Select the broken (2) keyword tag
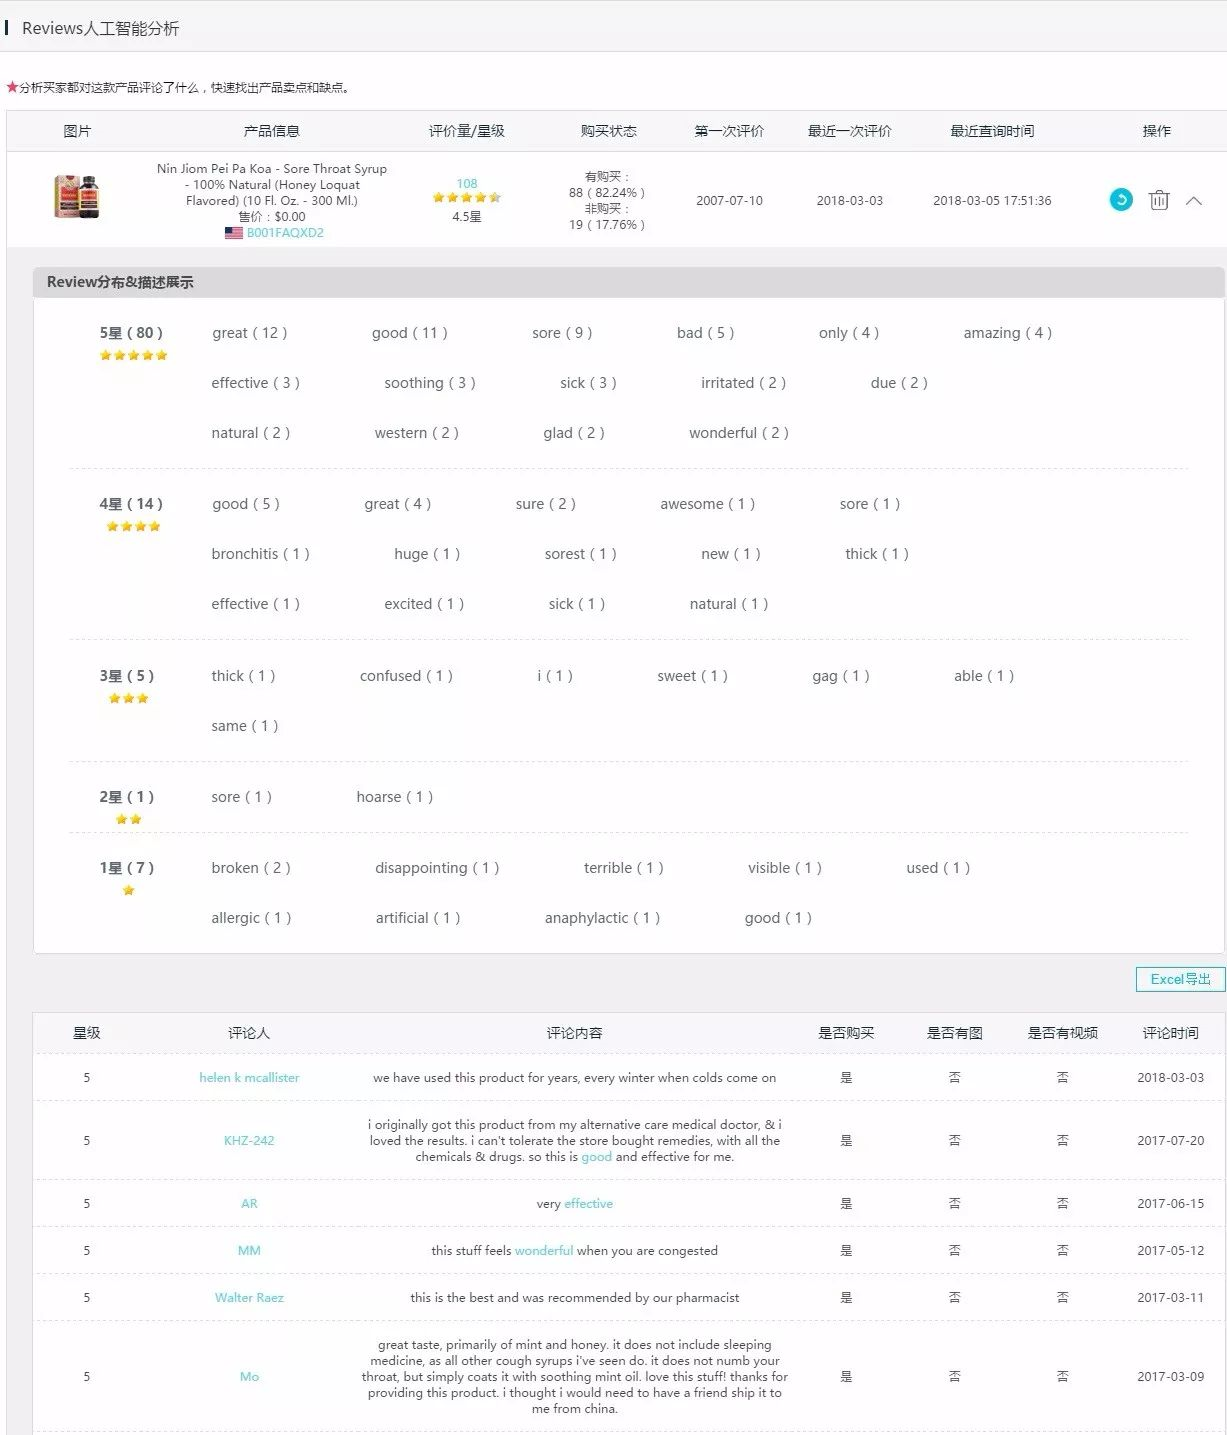Viewport: 1227px width, 1435px height. [x=250, y=868]
